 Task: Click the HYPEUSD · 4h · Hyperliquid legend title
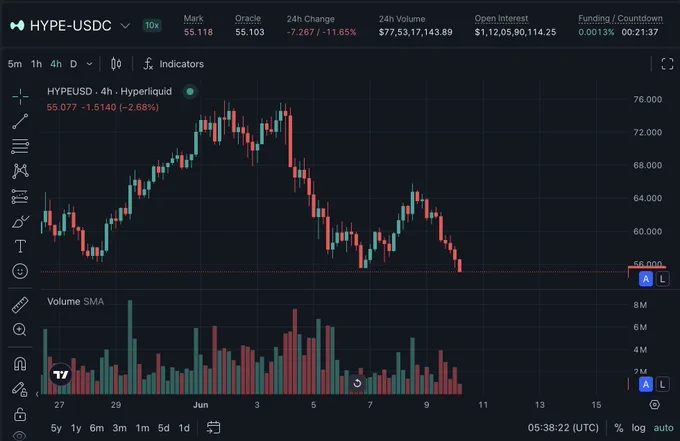pyautogui.click(x=109, y=91)
